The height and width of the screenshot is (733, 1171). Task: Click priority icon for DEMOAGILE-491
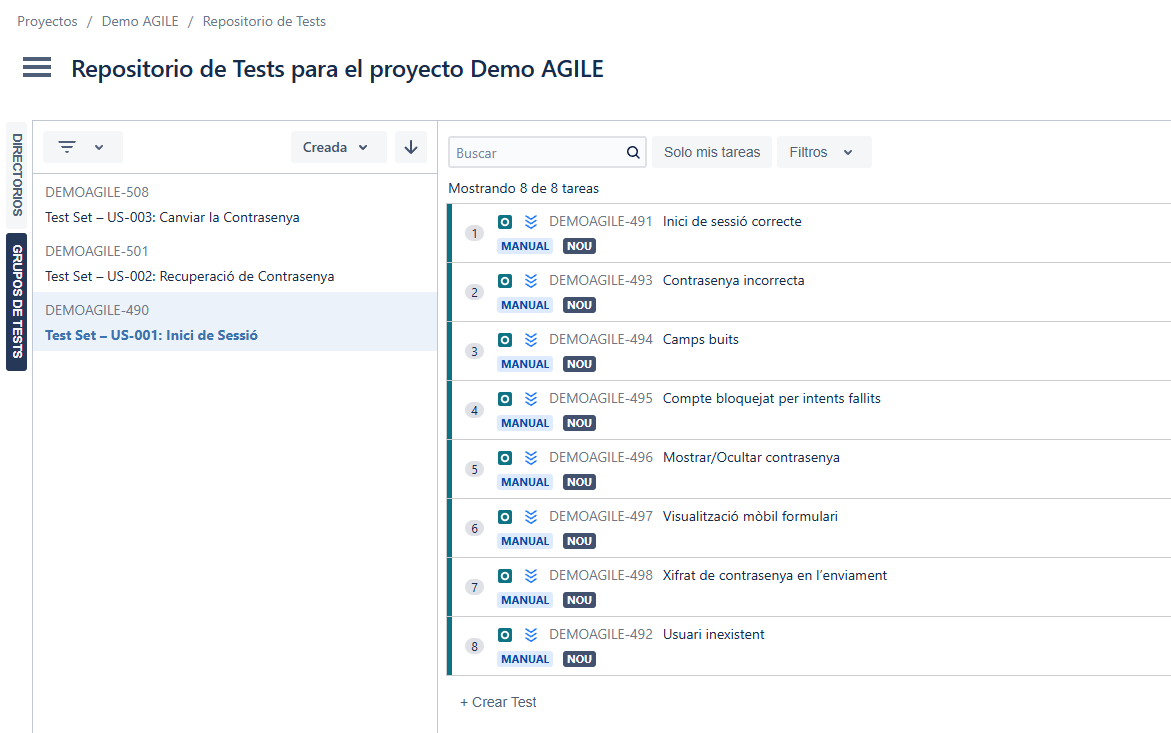pos(531,222)
